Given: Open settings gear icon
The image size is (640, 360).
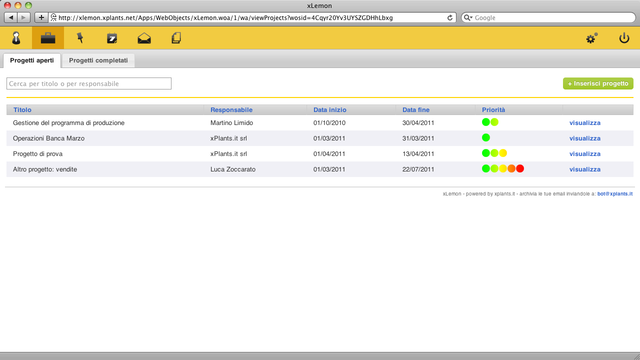Looking at the screenshot, I should pos(591,38).
